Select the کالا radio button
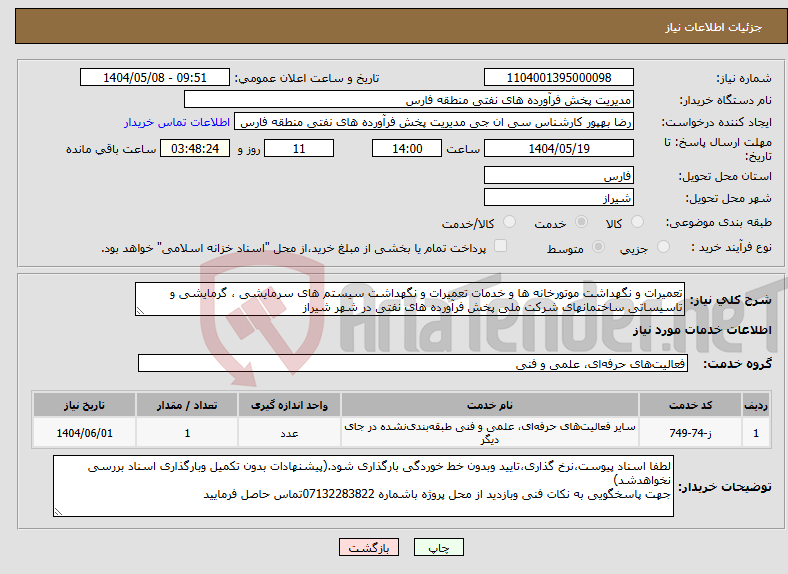Viewport: 788px width, 574px height. pos(637,222)
